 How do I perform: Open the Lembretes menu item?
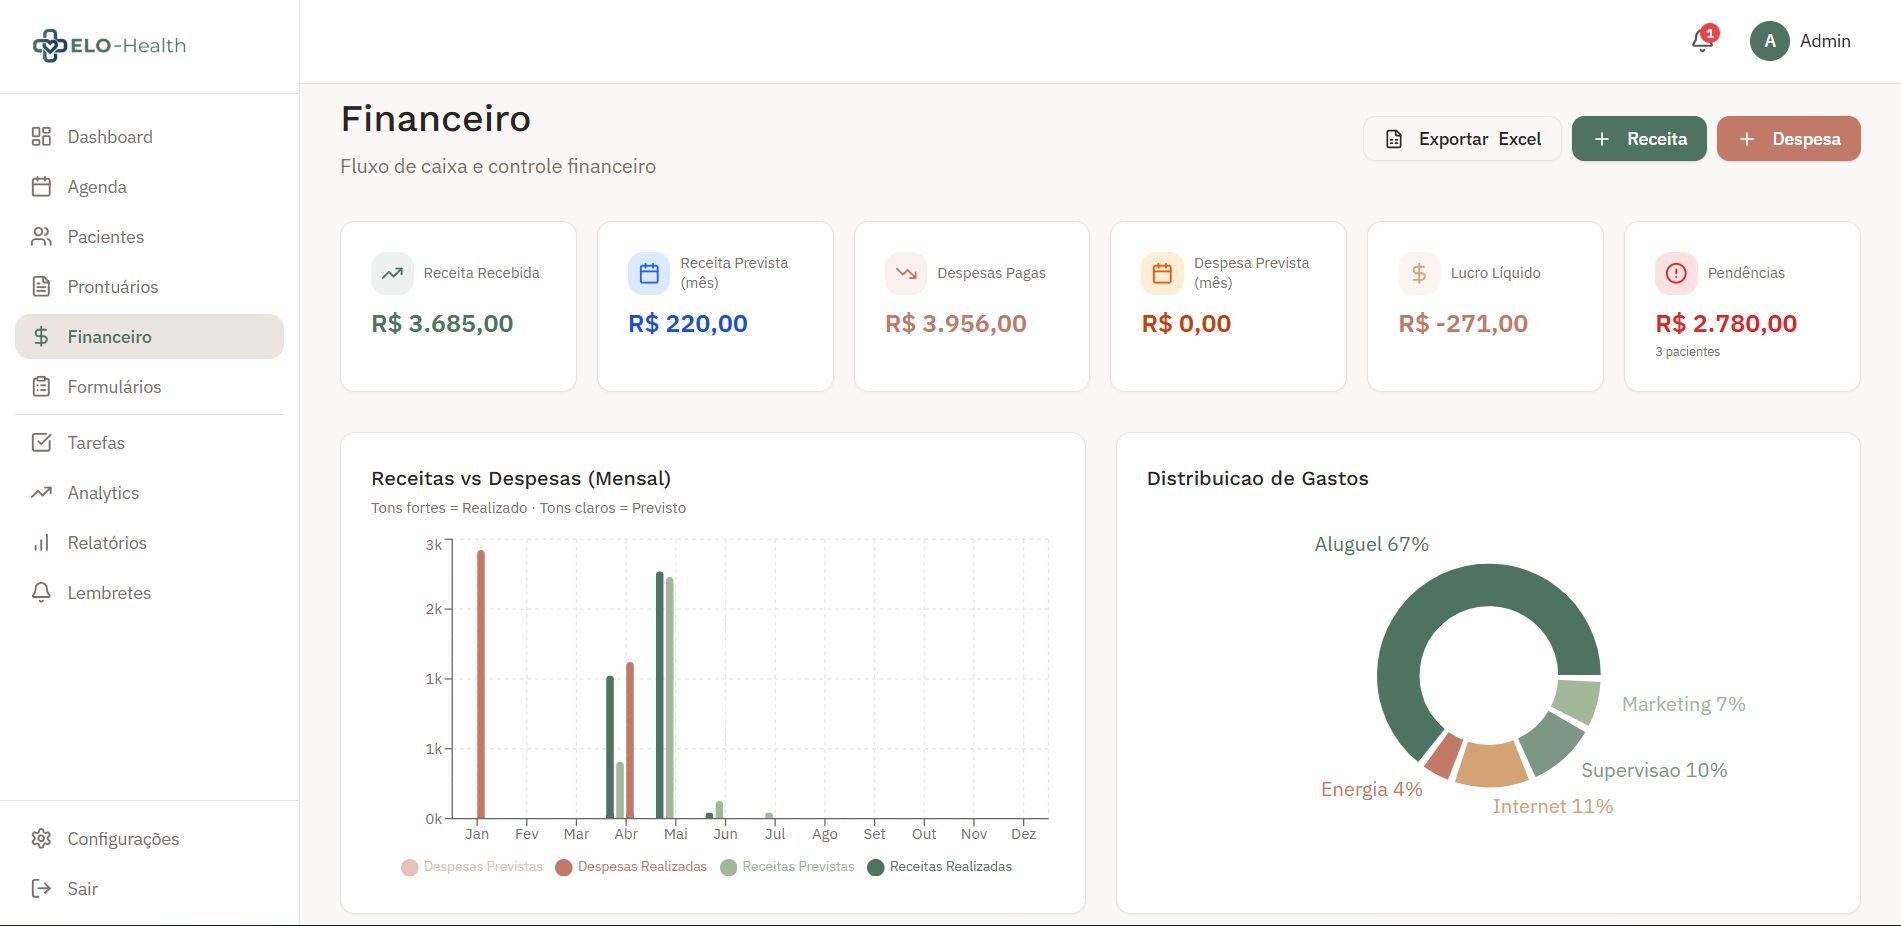click(150, 593)
